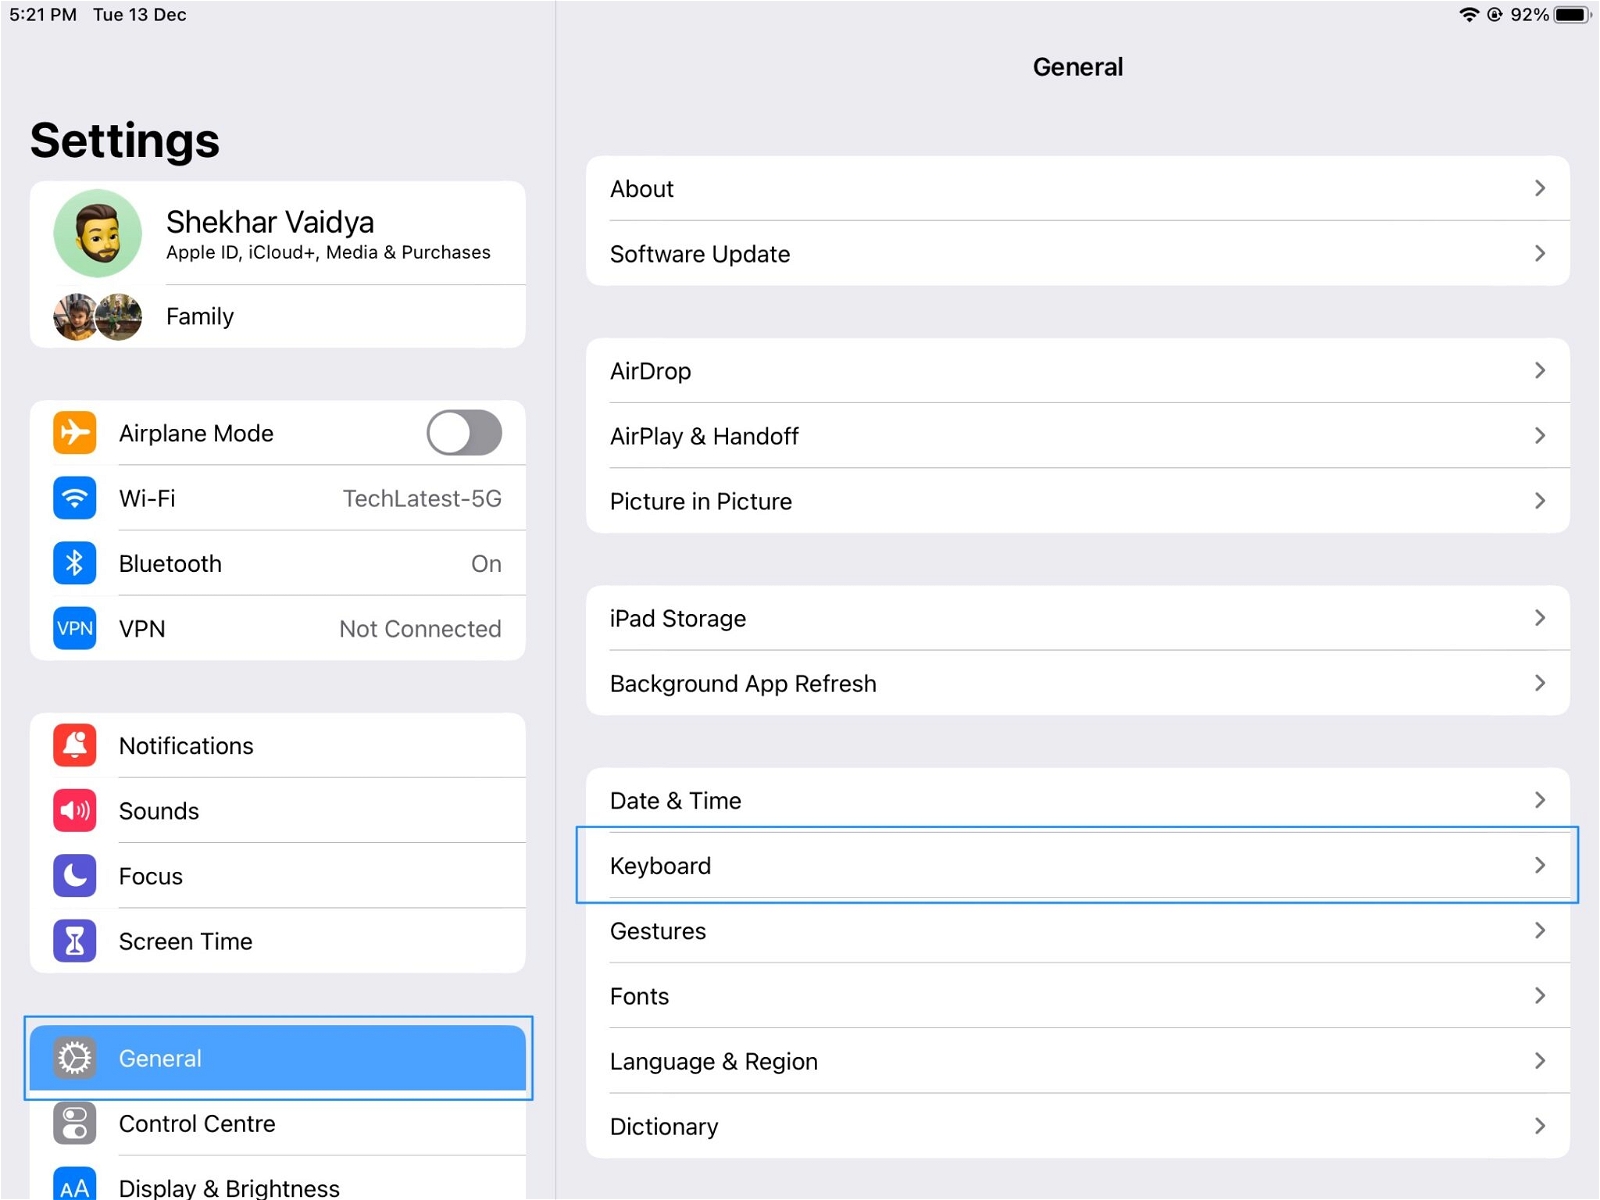Tap the General gear icon

(x=75, y=1058)
